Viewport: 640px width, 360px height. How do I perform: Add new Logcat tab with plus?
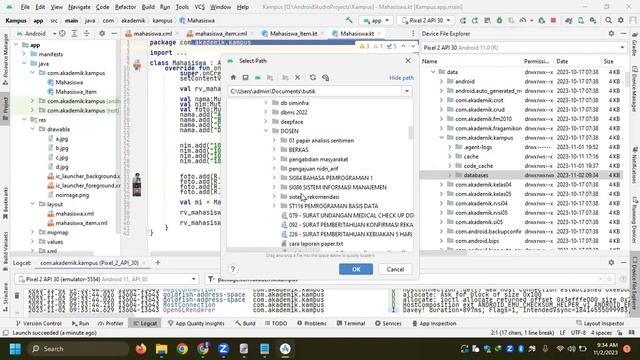pyautogui.click(x=158, y=263)
